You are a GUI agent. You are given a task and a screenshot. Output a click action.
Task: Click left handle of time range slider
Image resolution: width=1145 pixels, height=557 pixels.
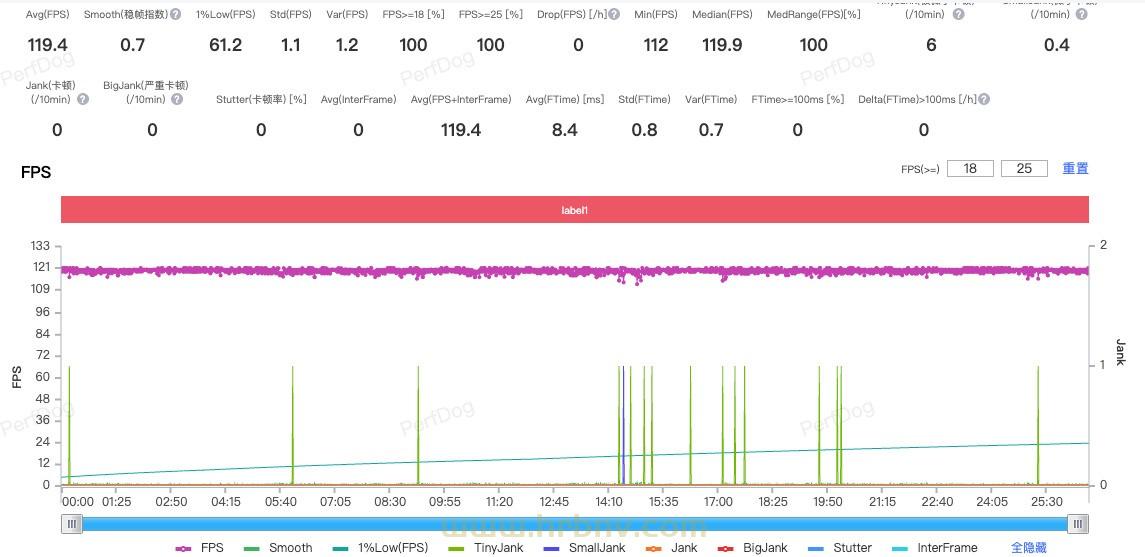(71, 523)
